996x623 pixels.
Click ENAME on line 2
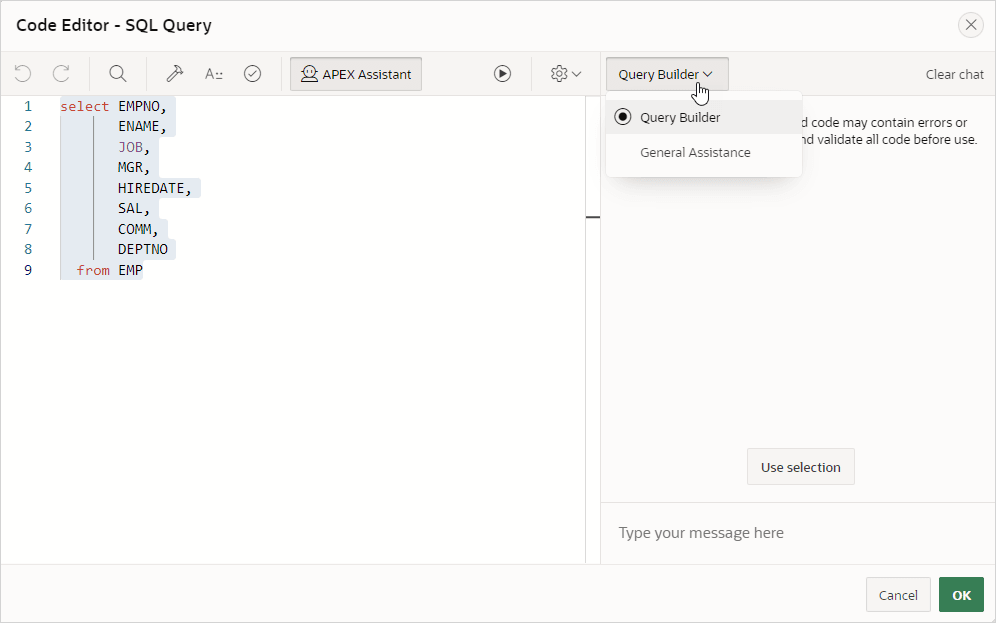[138, 126]
